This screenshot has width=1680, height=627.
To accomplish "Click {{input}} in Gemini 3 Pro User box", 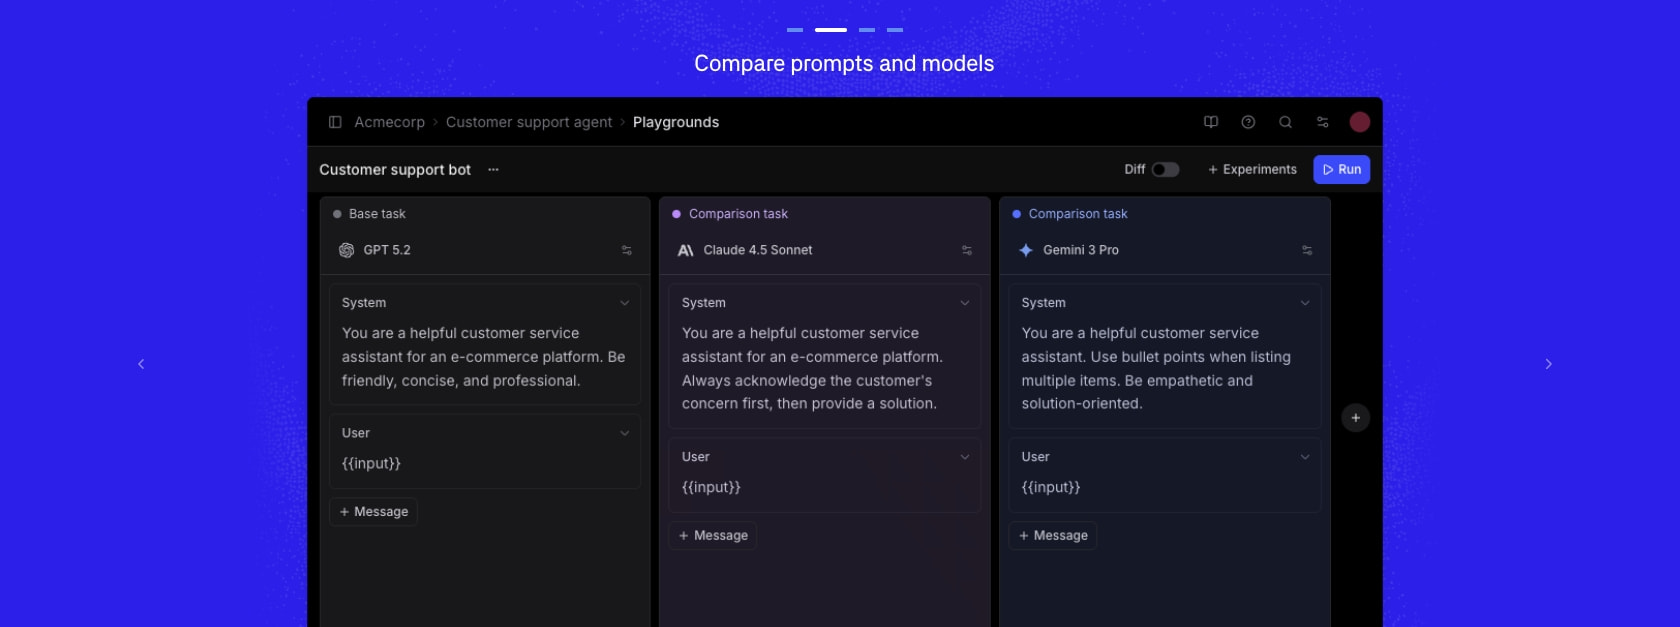I will click(x=1051, y=488).
